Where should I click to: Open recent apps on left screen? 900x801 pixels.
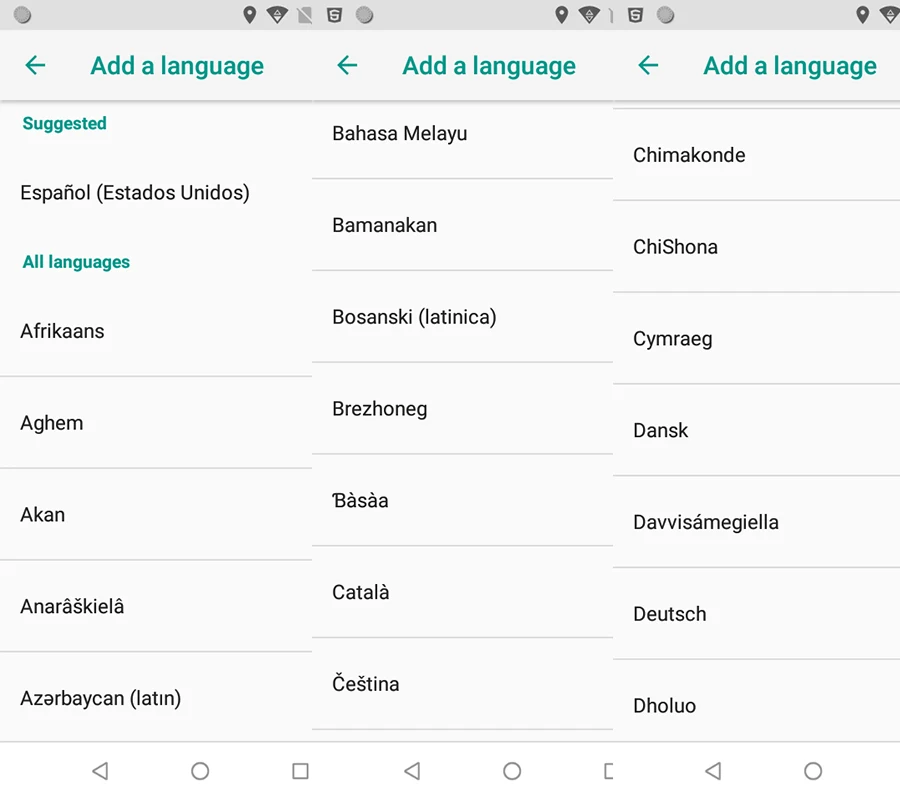click(x=300, y=771)
